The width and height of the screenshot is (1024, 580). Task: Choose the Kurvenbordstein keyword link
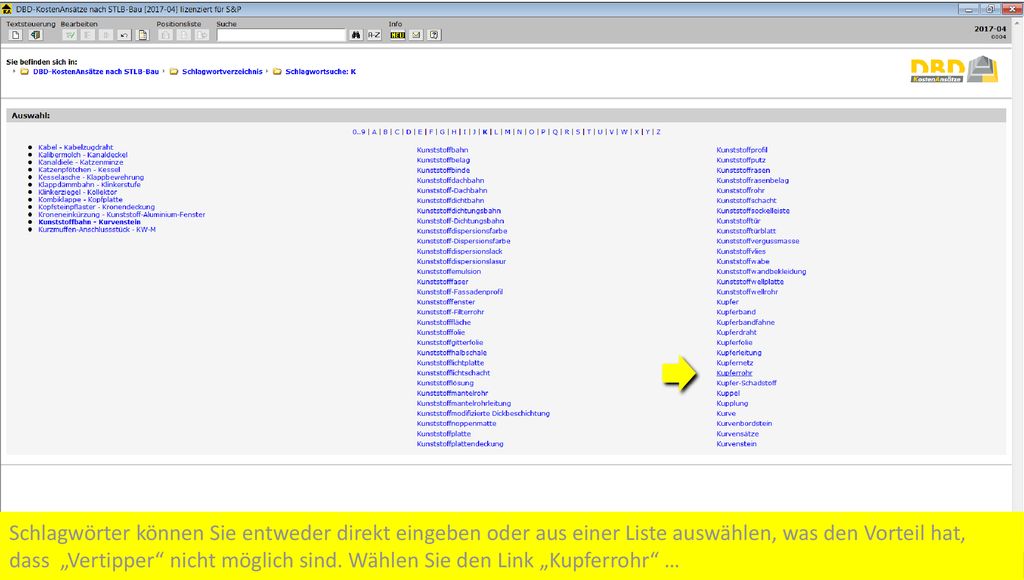point(744,424)
